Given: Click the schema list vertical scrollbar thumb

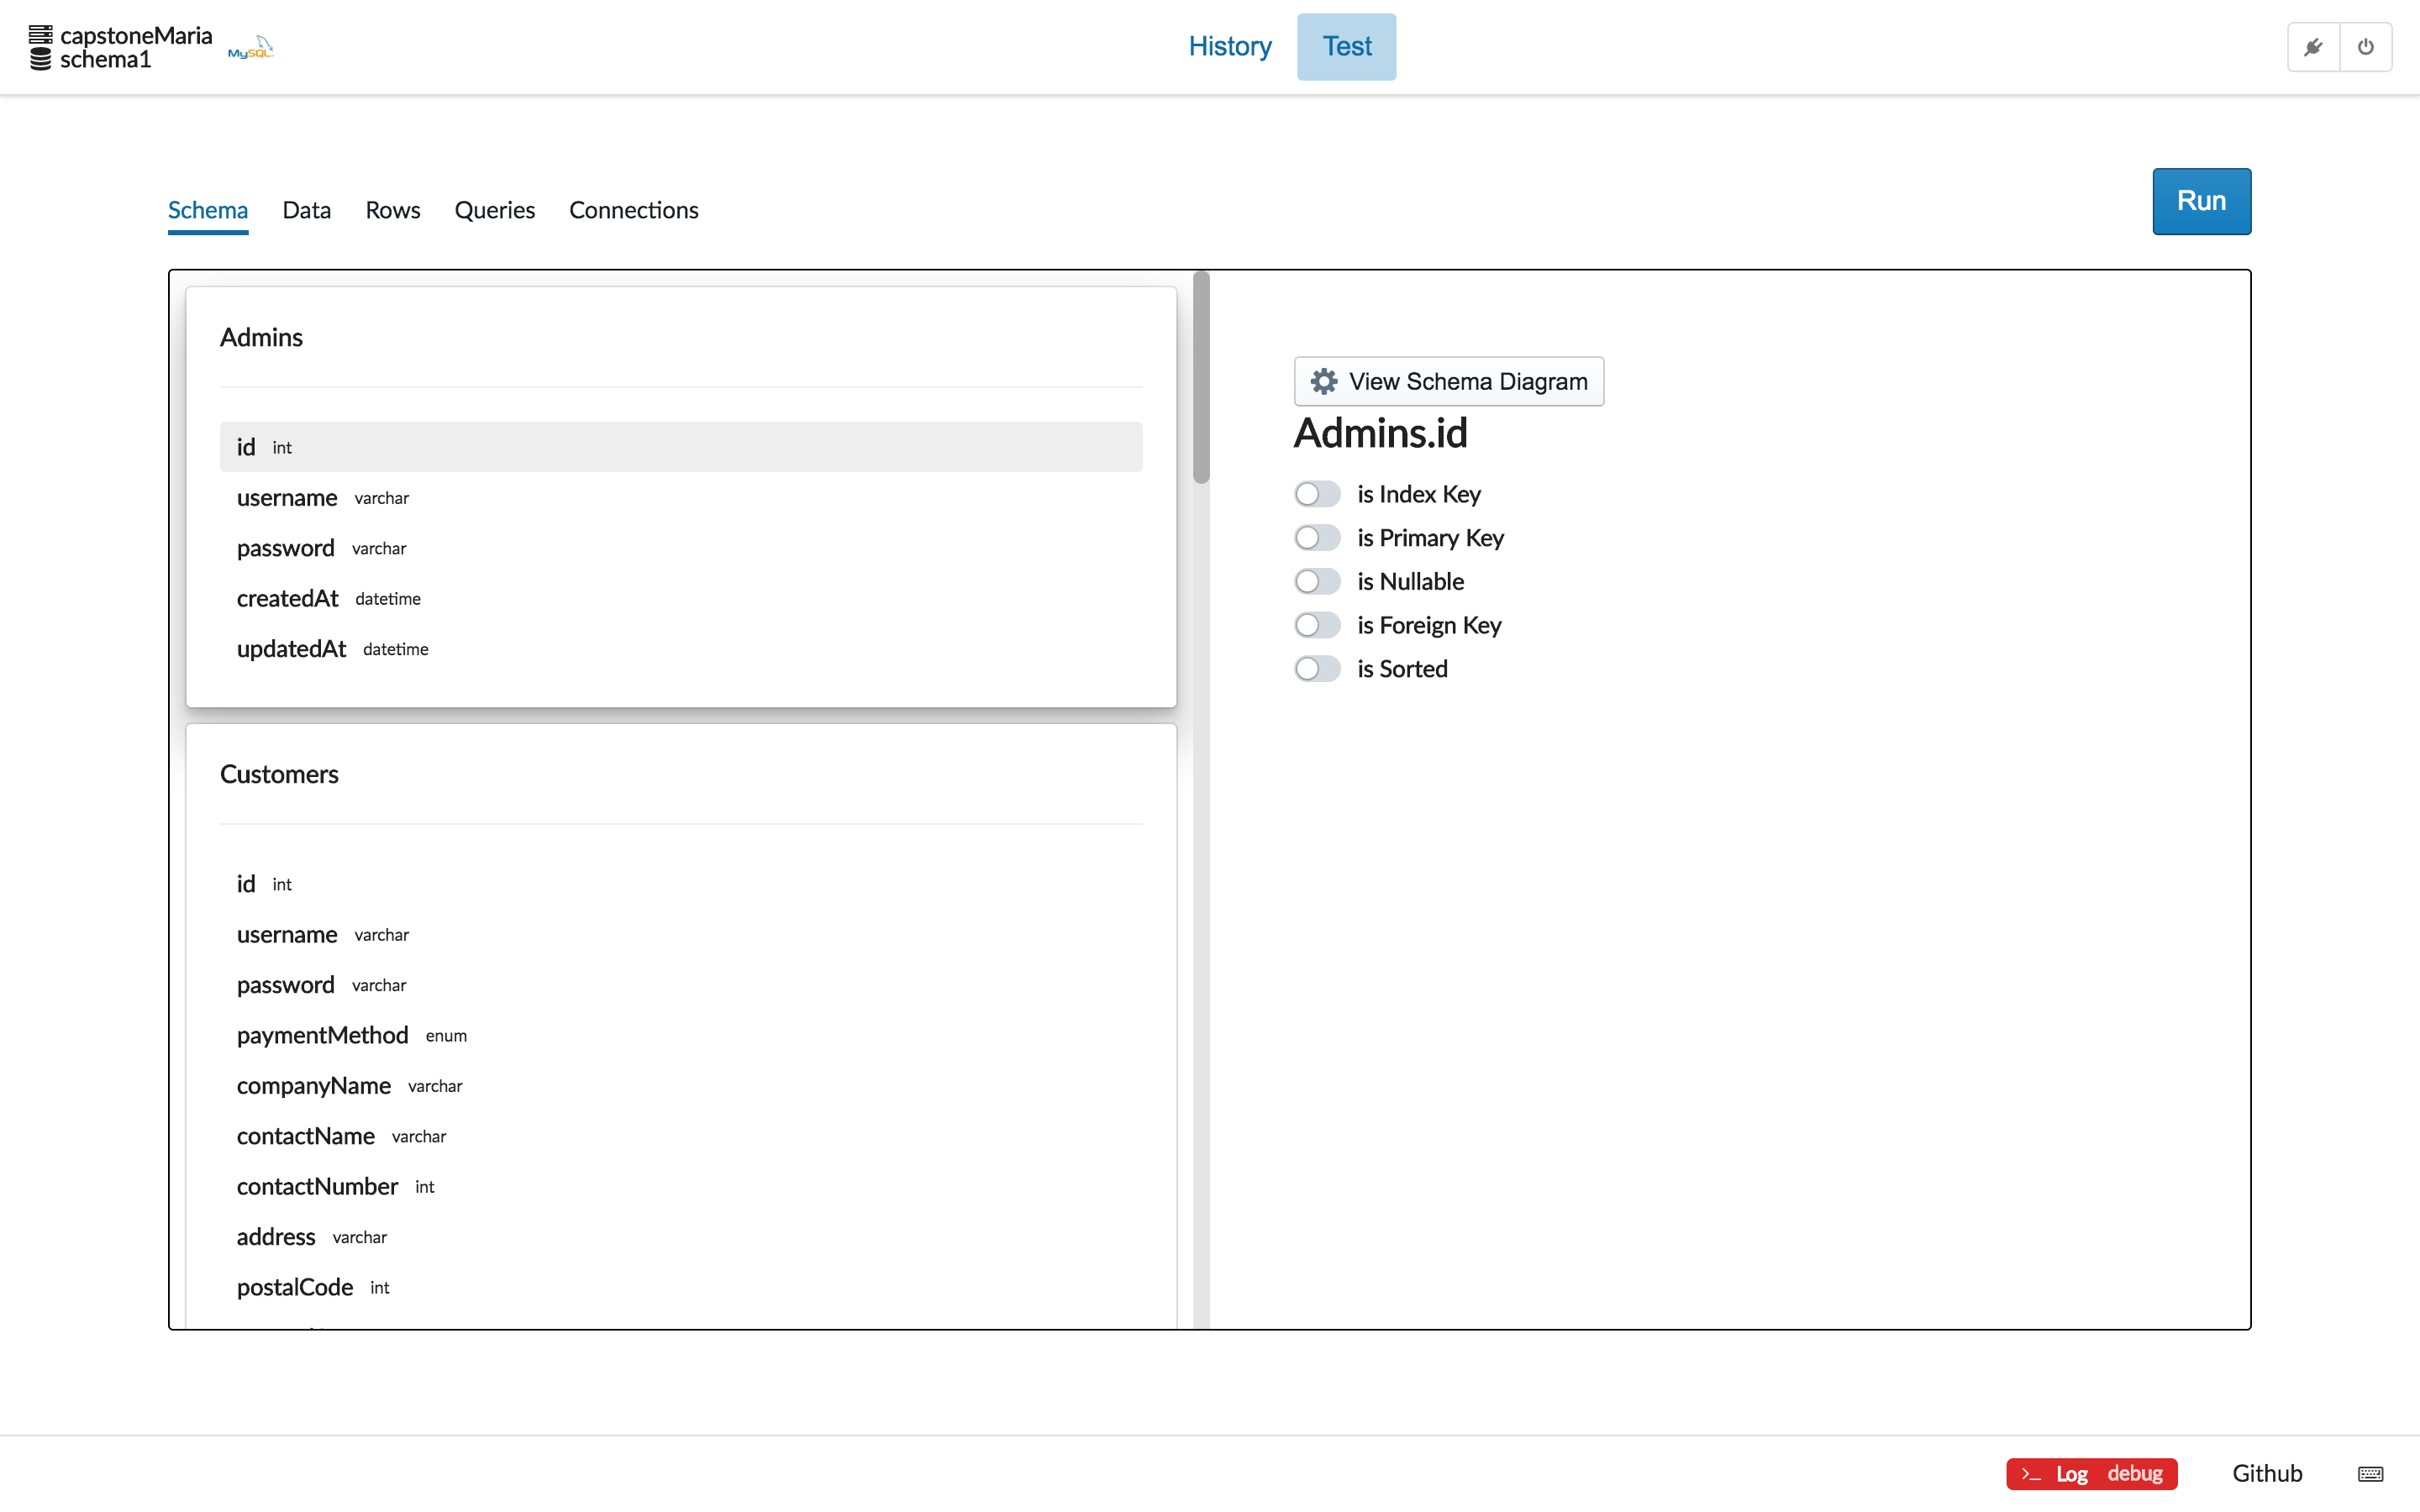Looking at the screenshot, I should coord(1201,378).
